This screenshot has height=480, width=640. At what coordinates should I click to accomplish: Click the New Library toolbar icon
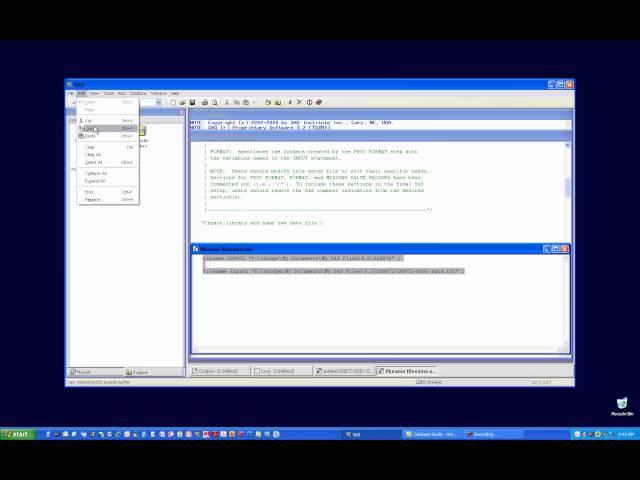268,102
